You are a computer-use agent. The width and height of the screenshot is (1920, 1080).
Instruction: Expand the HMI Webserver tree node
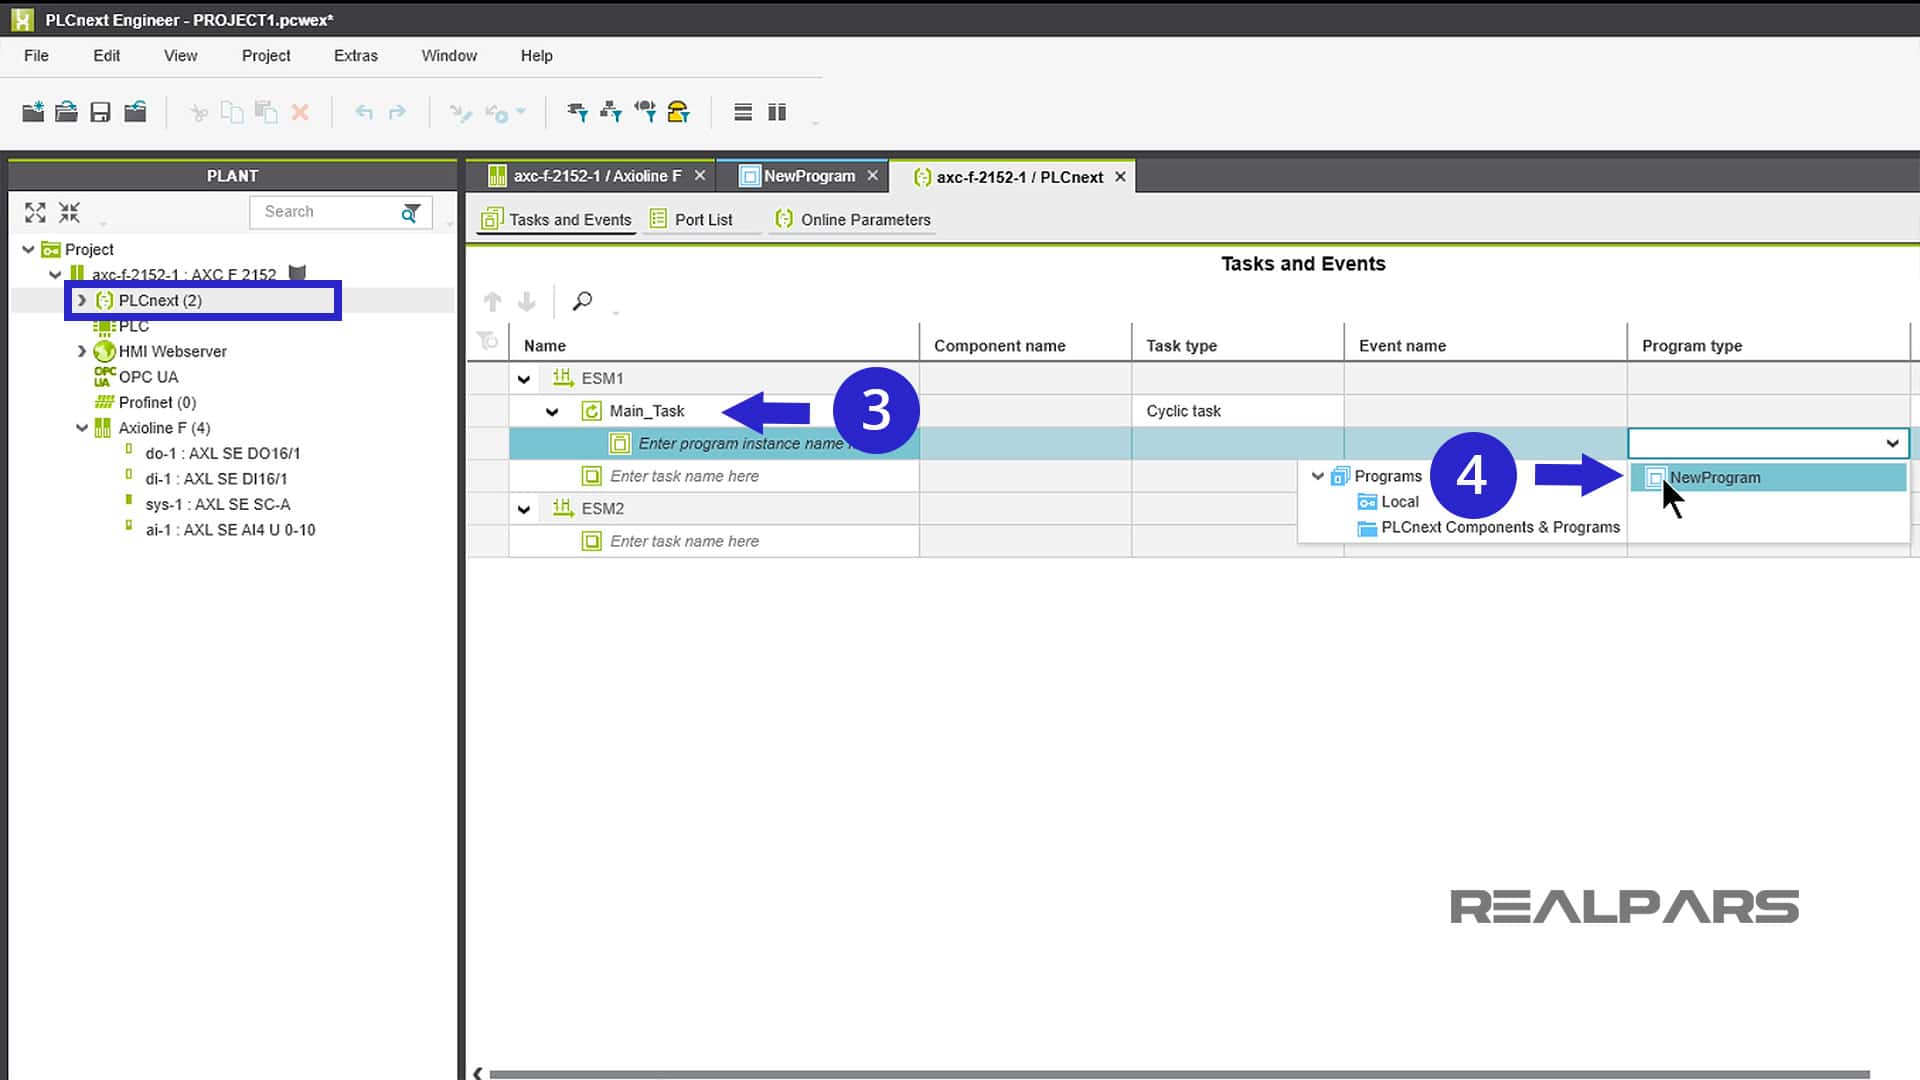click(82, 351)
